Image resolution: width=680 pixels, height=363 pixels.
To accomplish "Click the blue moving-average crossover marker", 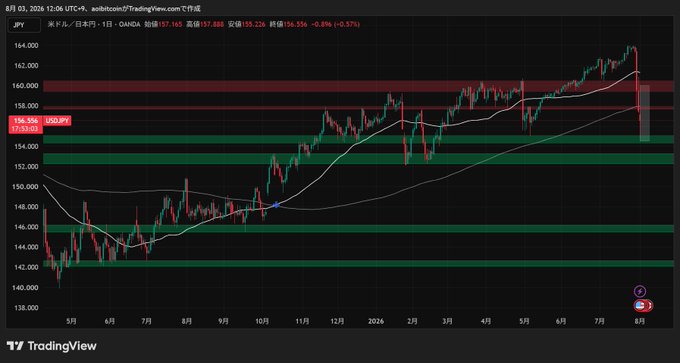I will click(x=276, y=204).
